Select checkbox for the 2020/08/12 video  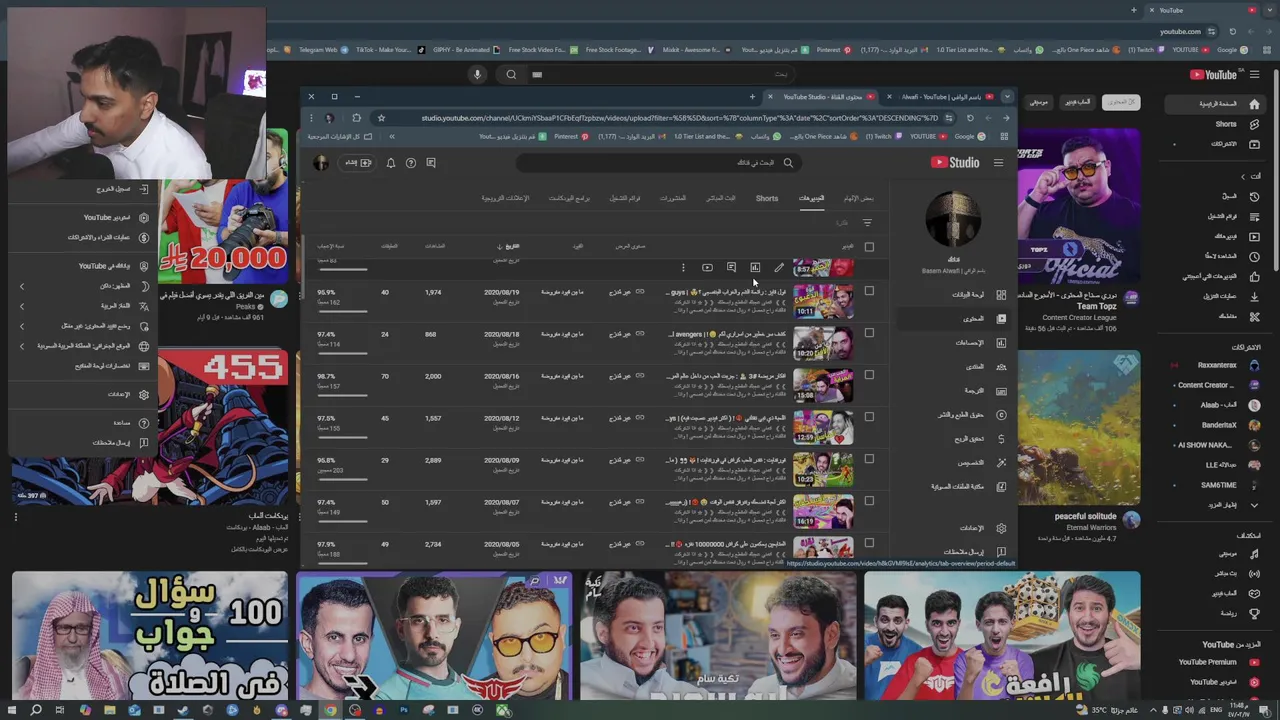tap(869, 418)
